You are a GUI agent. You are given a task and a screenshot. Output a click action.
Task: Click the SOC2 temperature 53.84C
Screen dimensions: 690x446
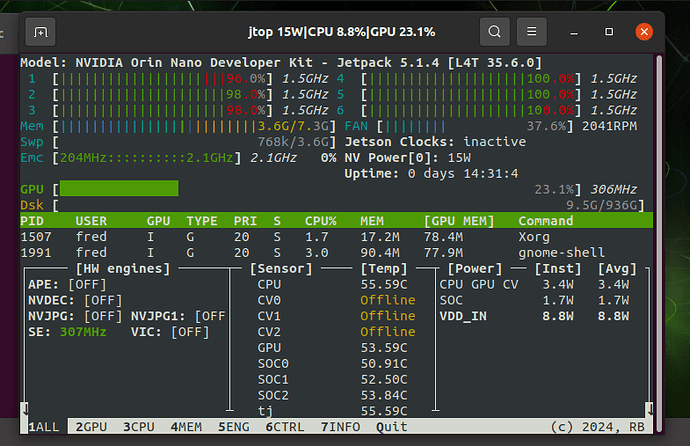point(384,395)
